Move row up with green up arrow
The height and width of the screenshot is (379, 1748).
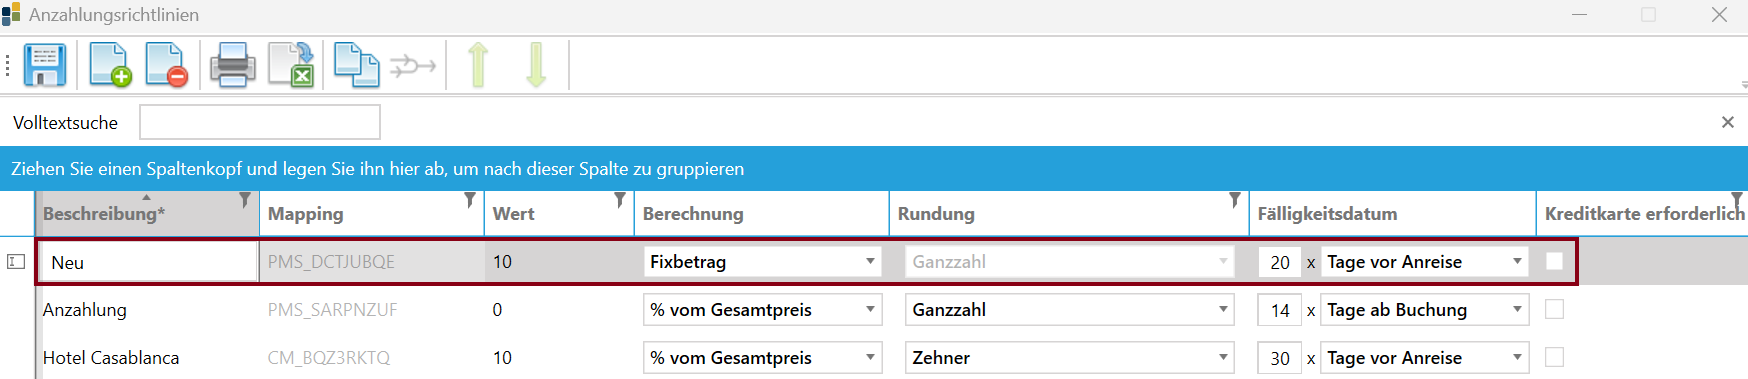[478, 66]
